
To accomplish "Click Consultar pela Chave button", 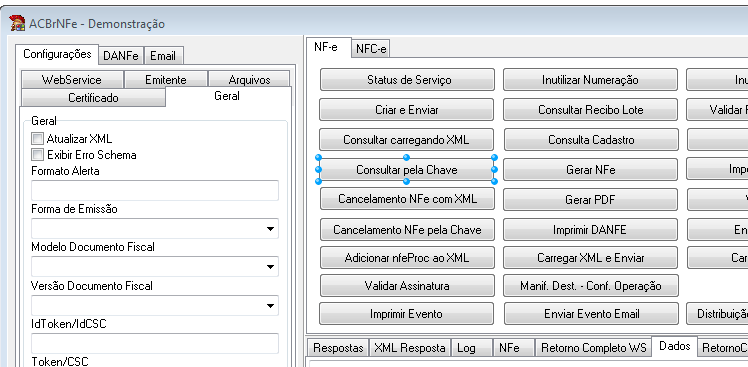I will 406,170.
